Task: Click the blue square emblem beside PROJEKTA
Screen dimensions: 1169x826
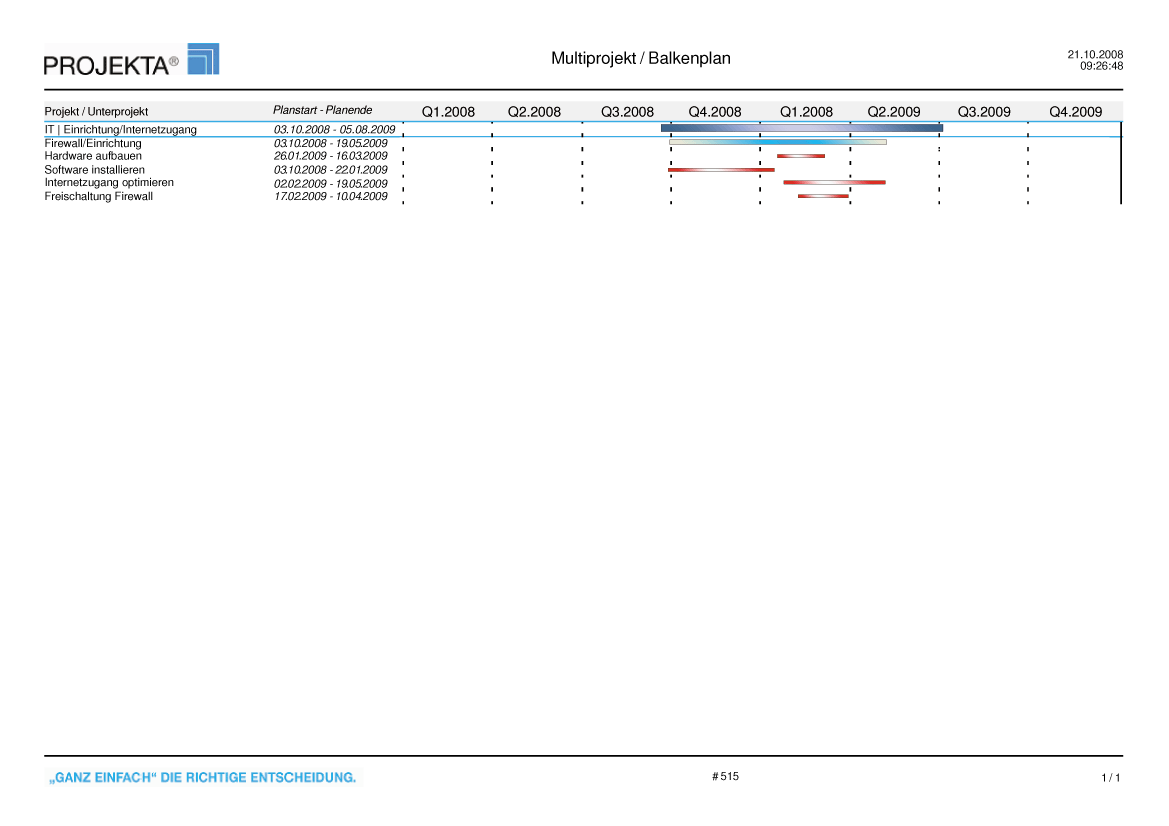Action: click(x=203, y=59)
